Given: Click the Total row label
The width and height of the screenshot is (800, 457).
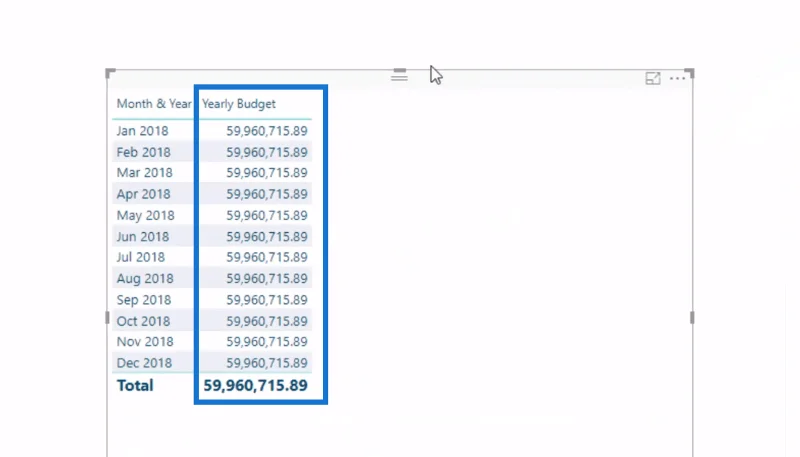Looking at the screenshot, I should click(x=135, y=386).
